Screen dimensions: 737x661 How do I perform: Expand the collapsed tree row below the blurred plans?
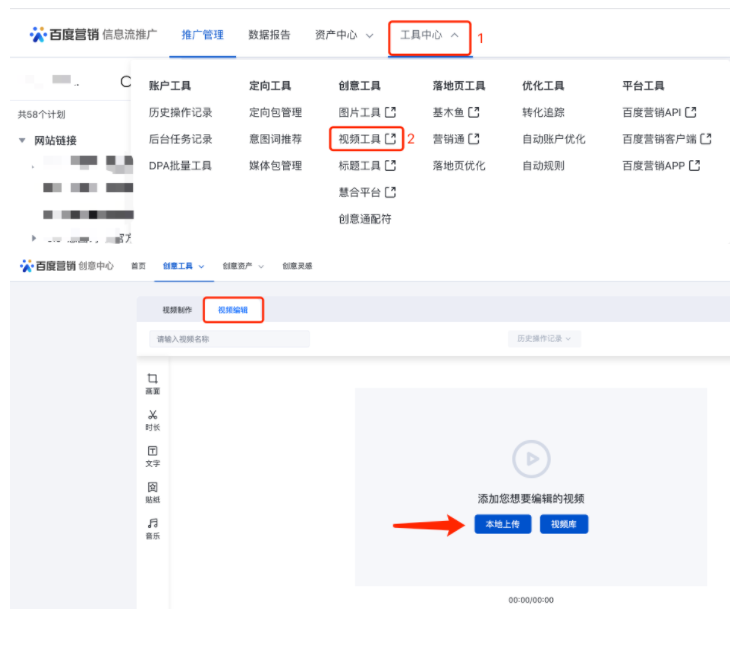pos(33,238)
